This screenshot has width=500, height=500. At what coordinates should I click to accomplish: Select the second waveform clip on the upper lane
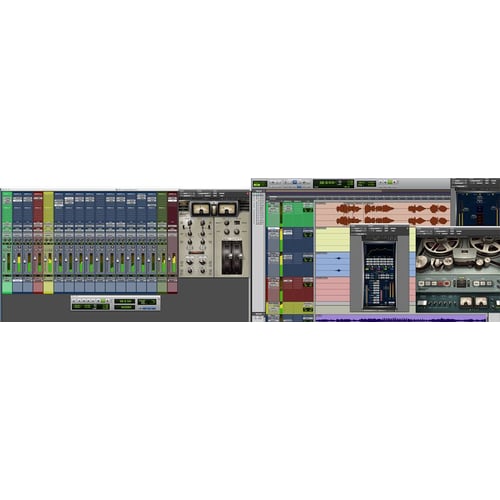pyautogui.click(x=379, y=209)
